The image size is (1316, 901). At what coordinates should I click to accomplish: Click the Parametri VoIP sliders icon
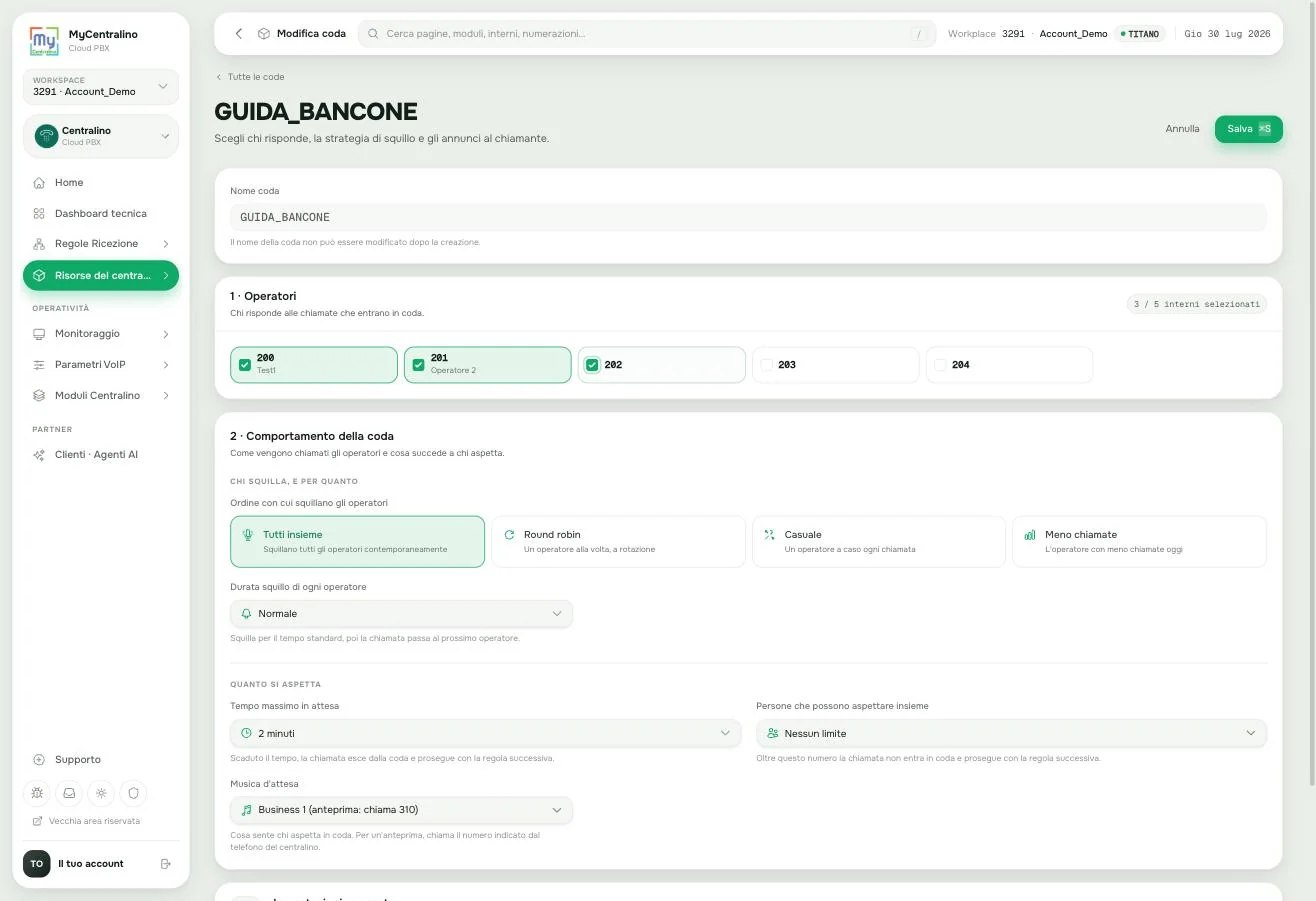[39, 365]
